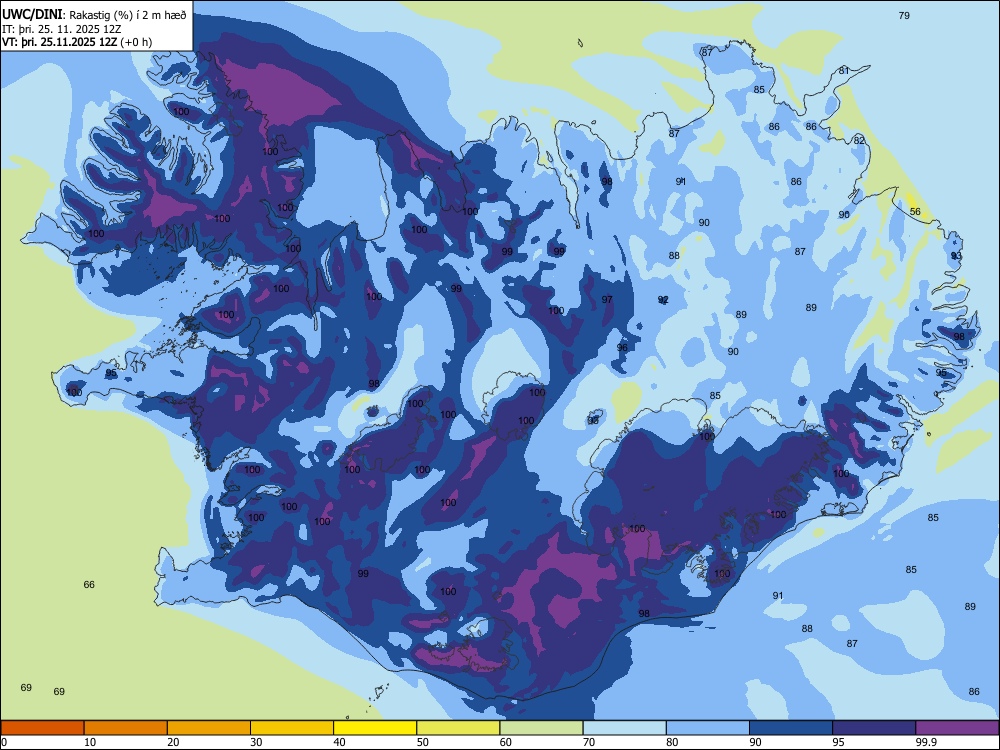Select the light green 60–70 legend swatch
The height and width of the screenshot is (750, 1000).
pyautogui.click(x=541, y=728)
